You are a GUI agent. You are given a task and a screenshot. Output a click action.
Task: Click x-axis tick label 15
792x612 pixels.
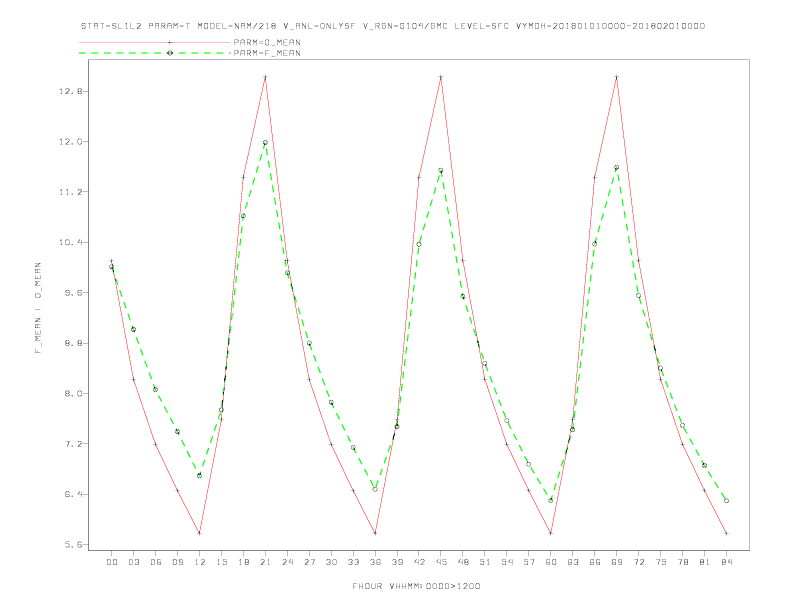(x=221, y=562)
